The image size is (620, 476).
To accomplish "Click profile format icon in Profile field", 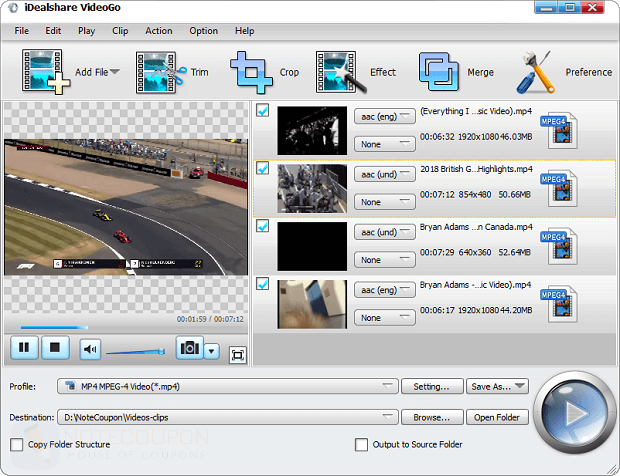I will coord(70,386).
